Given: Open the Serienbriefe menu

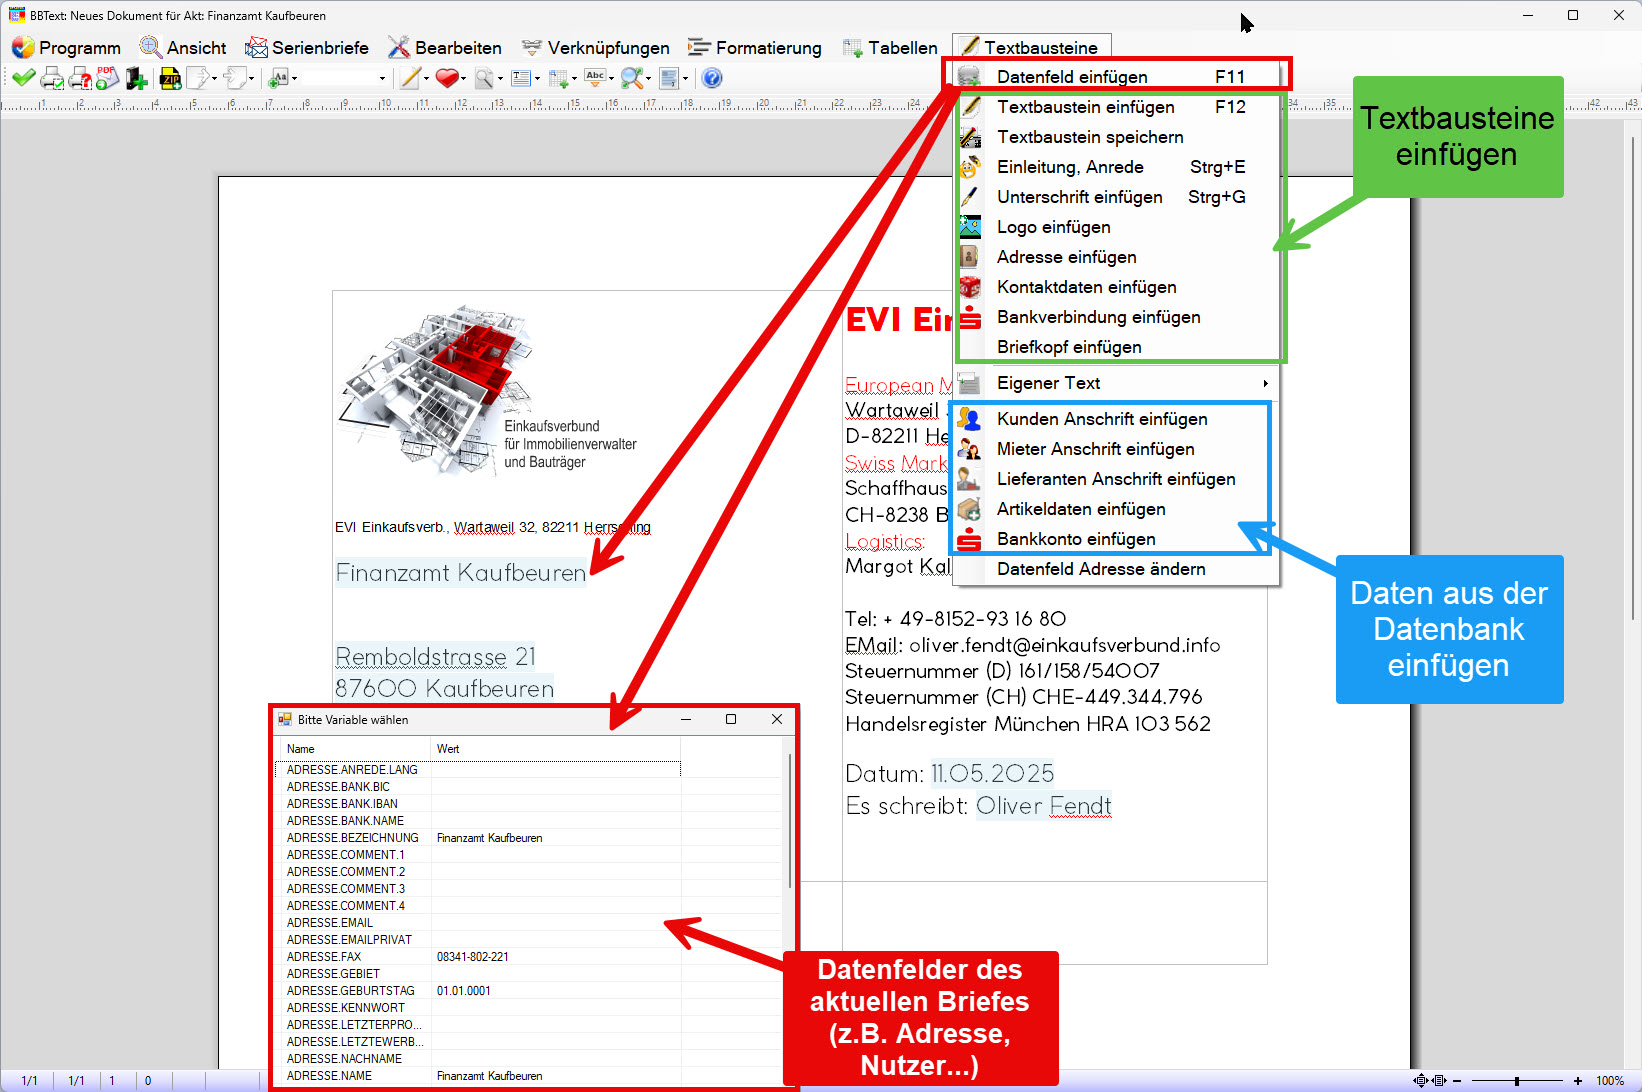Looking at the screenshot, I should coord(306,47).
